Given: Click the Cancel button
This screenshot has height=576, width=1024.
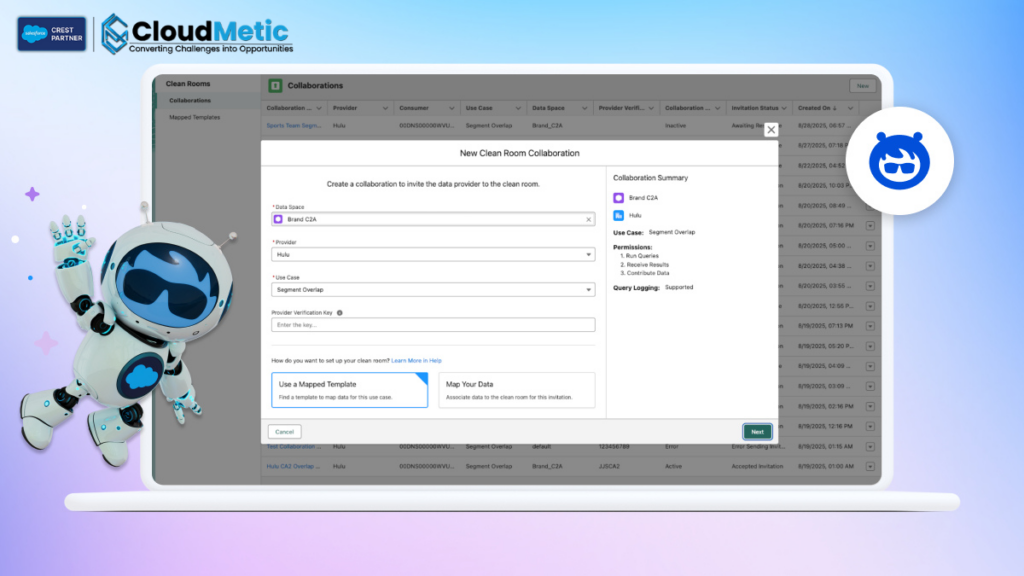Looking at the screenshot, I should (x=284, y=432).
